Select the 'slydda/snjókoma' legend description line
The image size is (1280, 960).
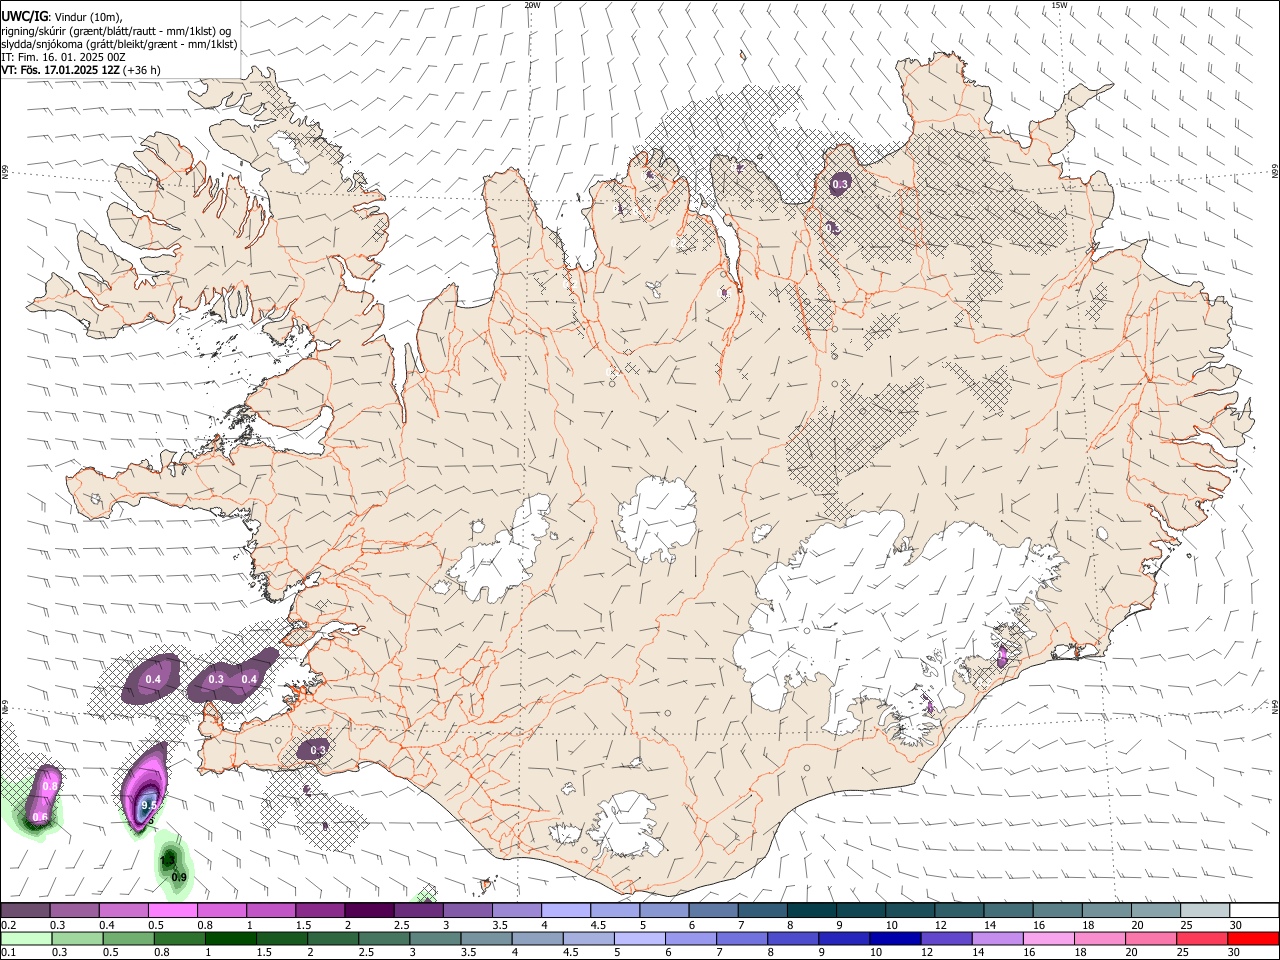point(120,44)
